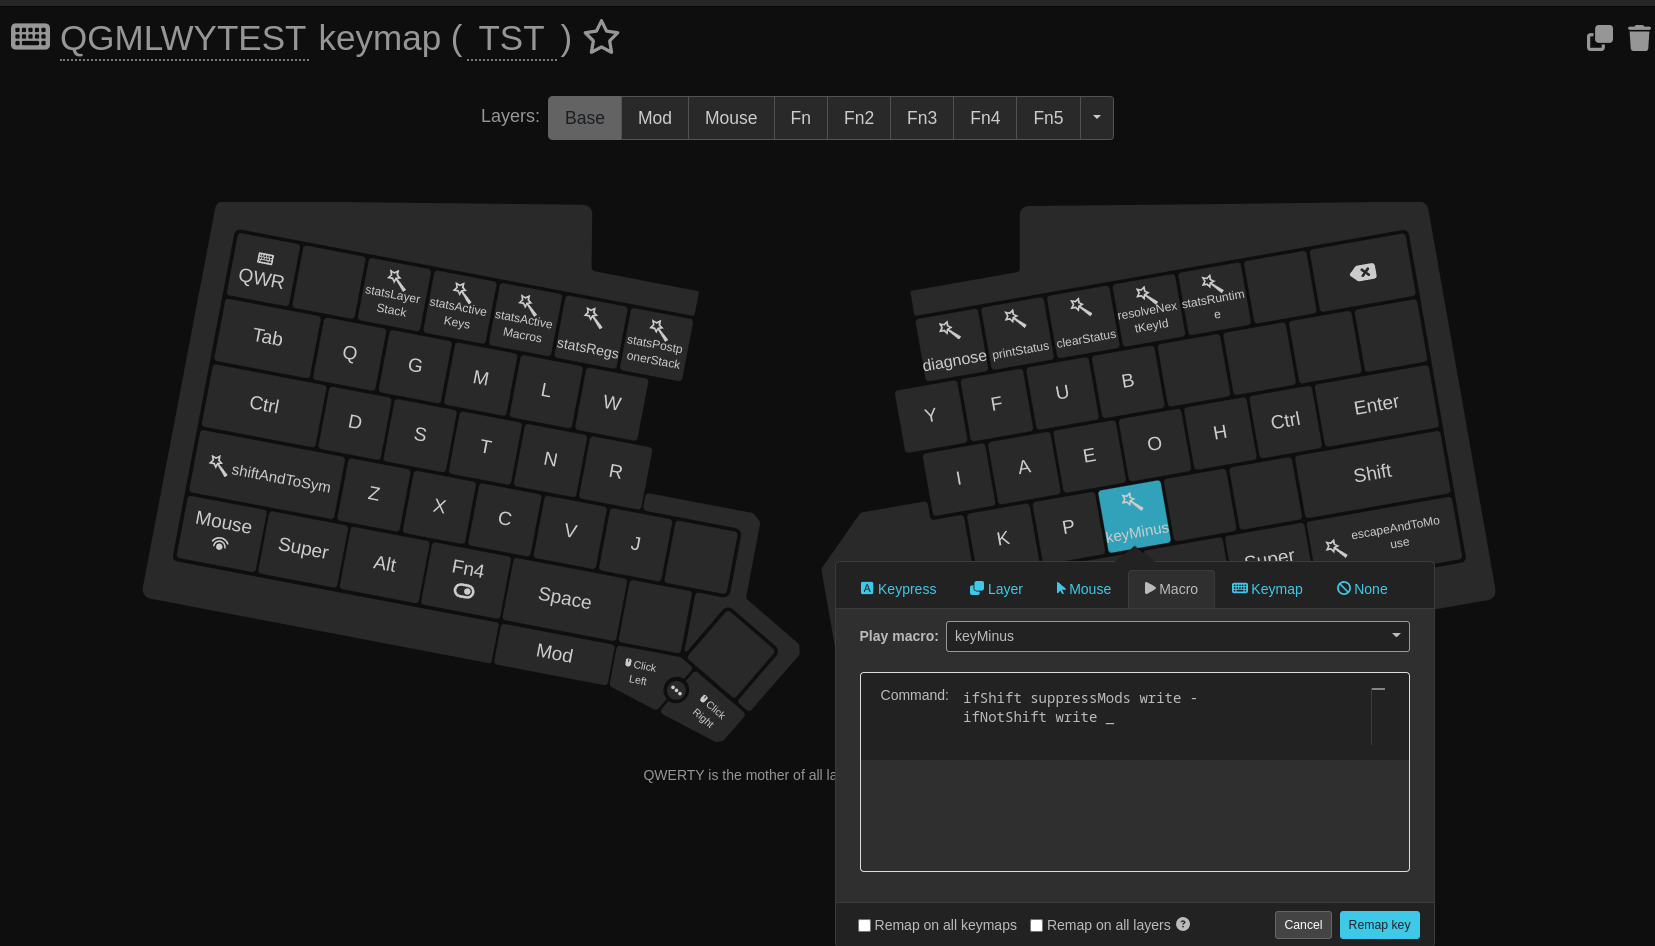Check the Remap on all keymaps checkbox
The image size is (1655, 946).
[x=864, y=925]
